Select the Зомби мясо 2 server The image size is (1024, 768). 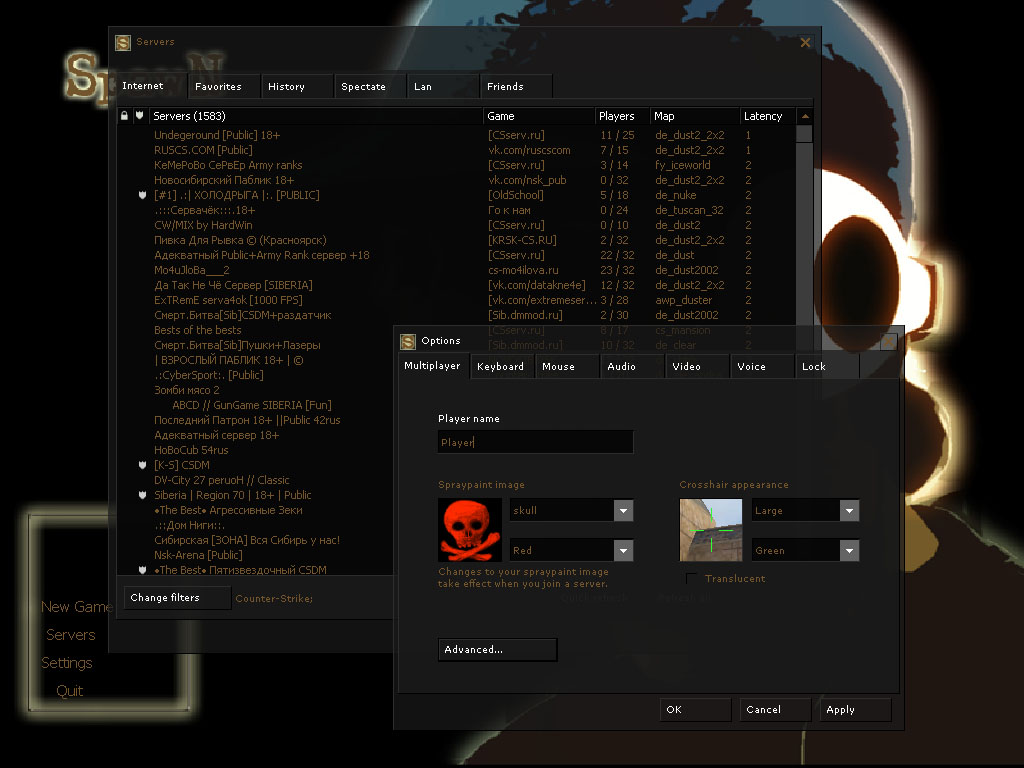pyautogui.click(x=187, y=391)
